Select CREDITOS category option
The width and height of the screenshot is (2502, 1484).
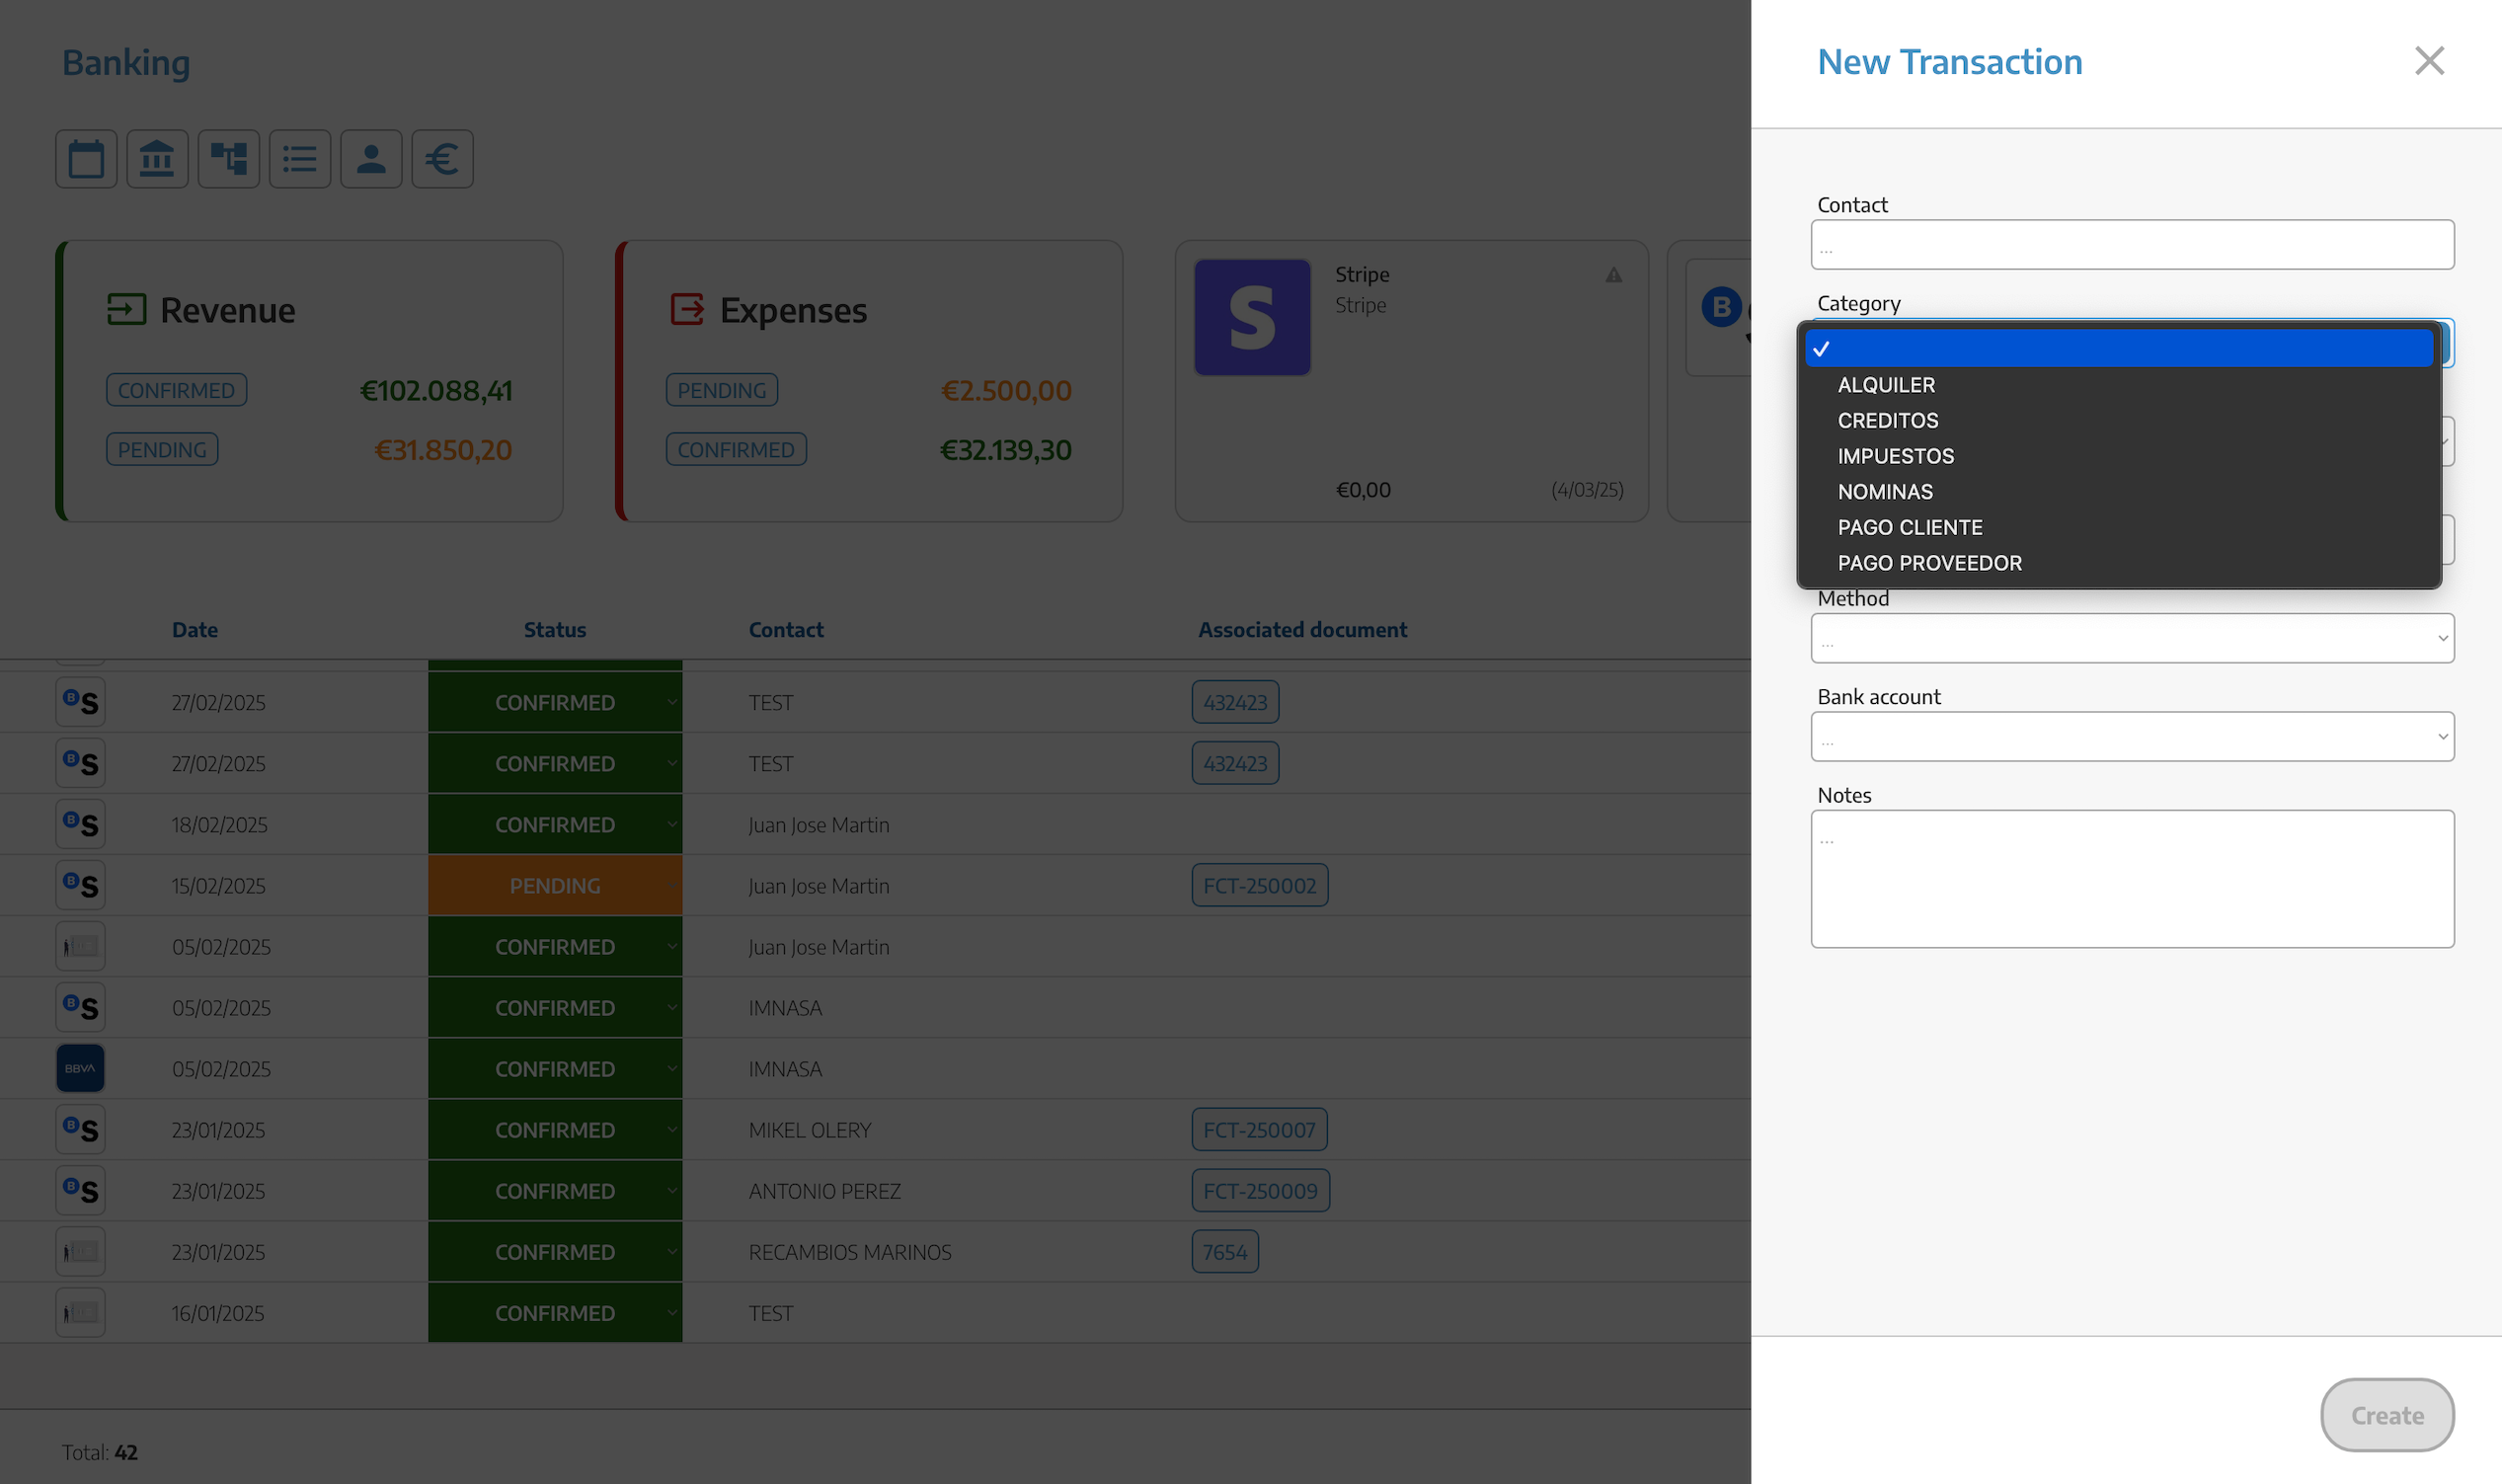tap(2119, 421)
